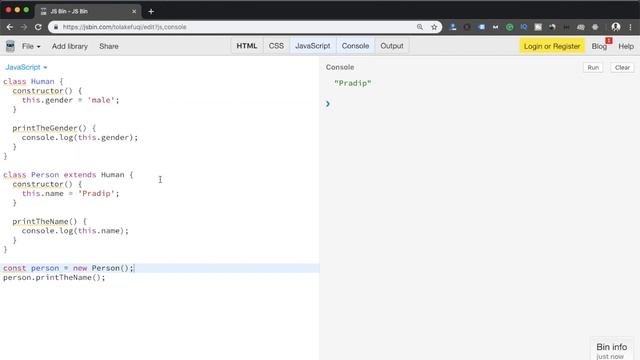Open the Add library menu

(70, 46)
